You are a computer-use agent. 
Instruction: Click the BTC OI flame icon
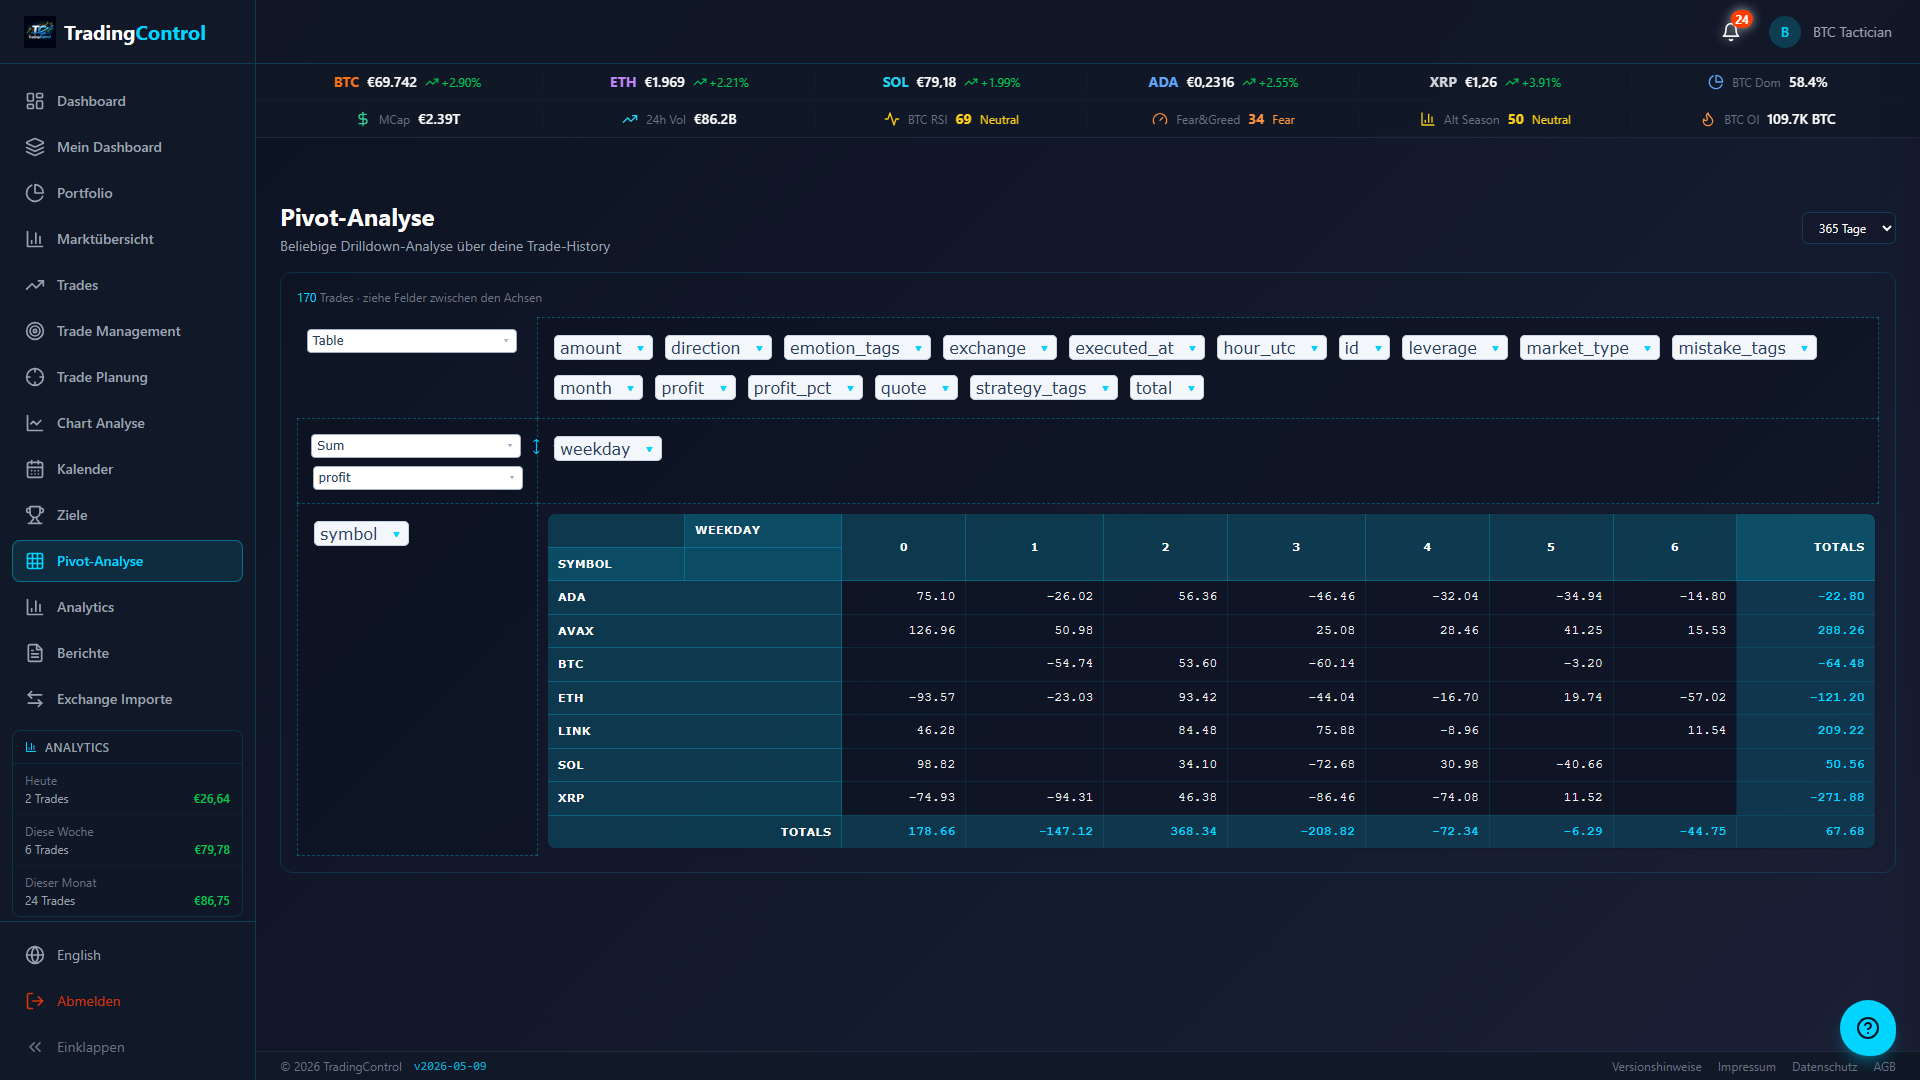[x=1708, y=119]
